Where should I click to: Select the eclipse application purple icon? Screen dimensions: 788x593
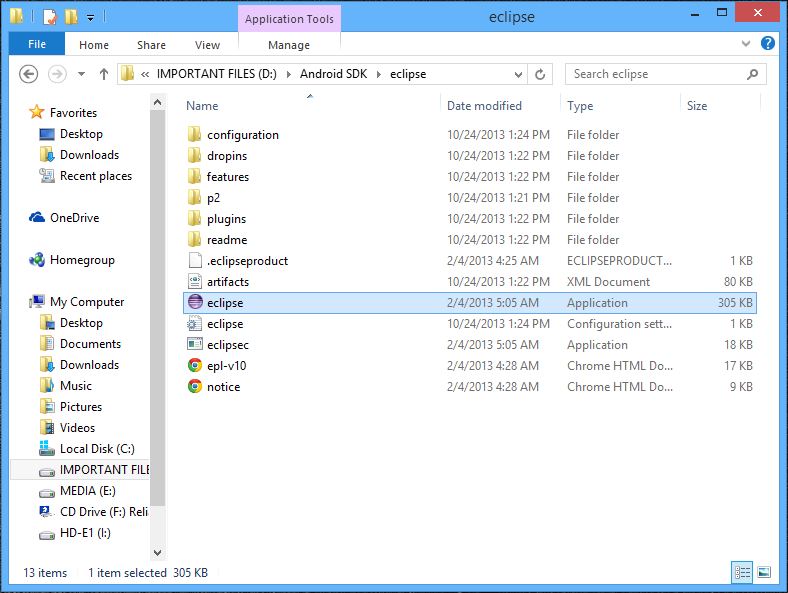[194, 303]
